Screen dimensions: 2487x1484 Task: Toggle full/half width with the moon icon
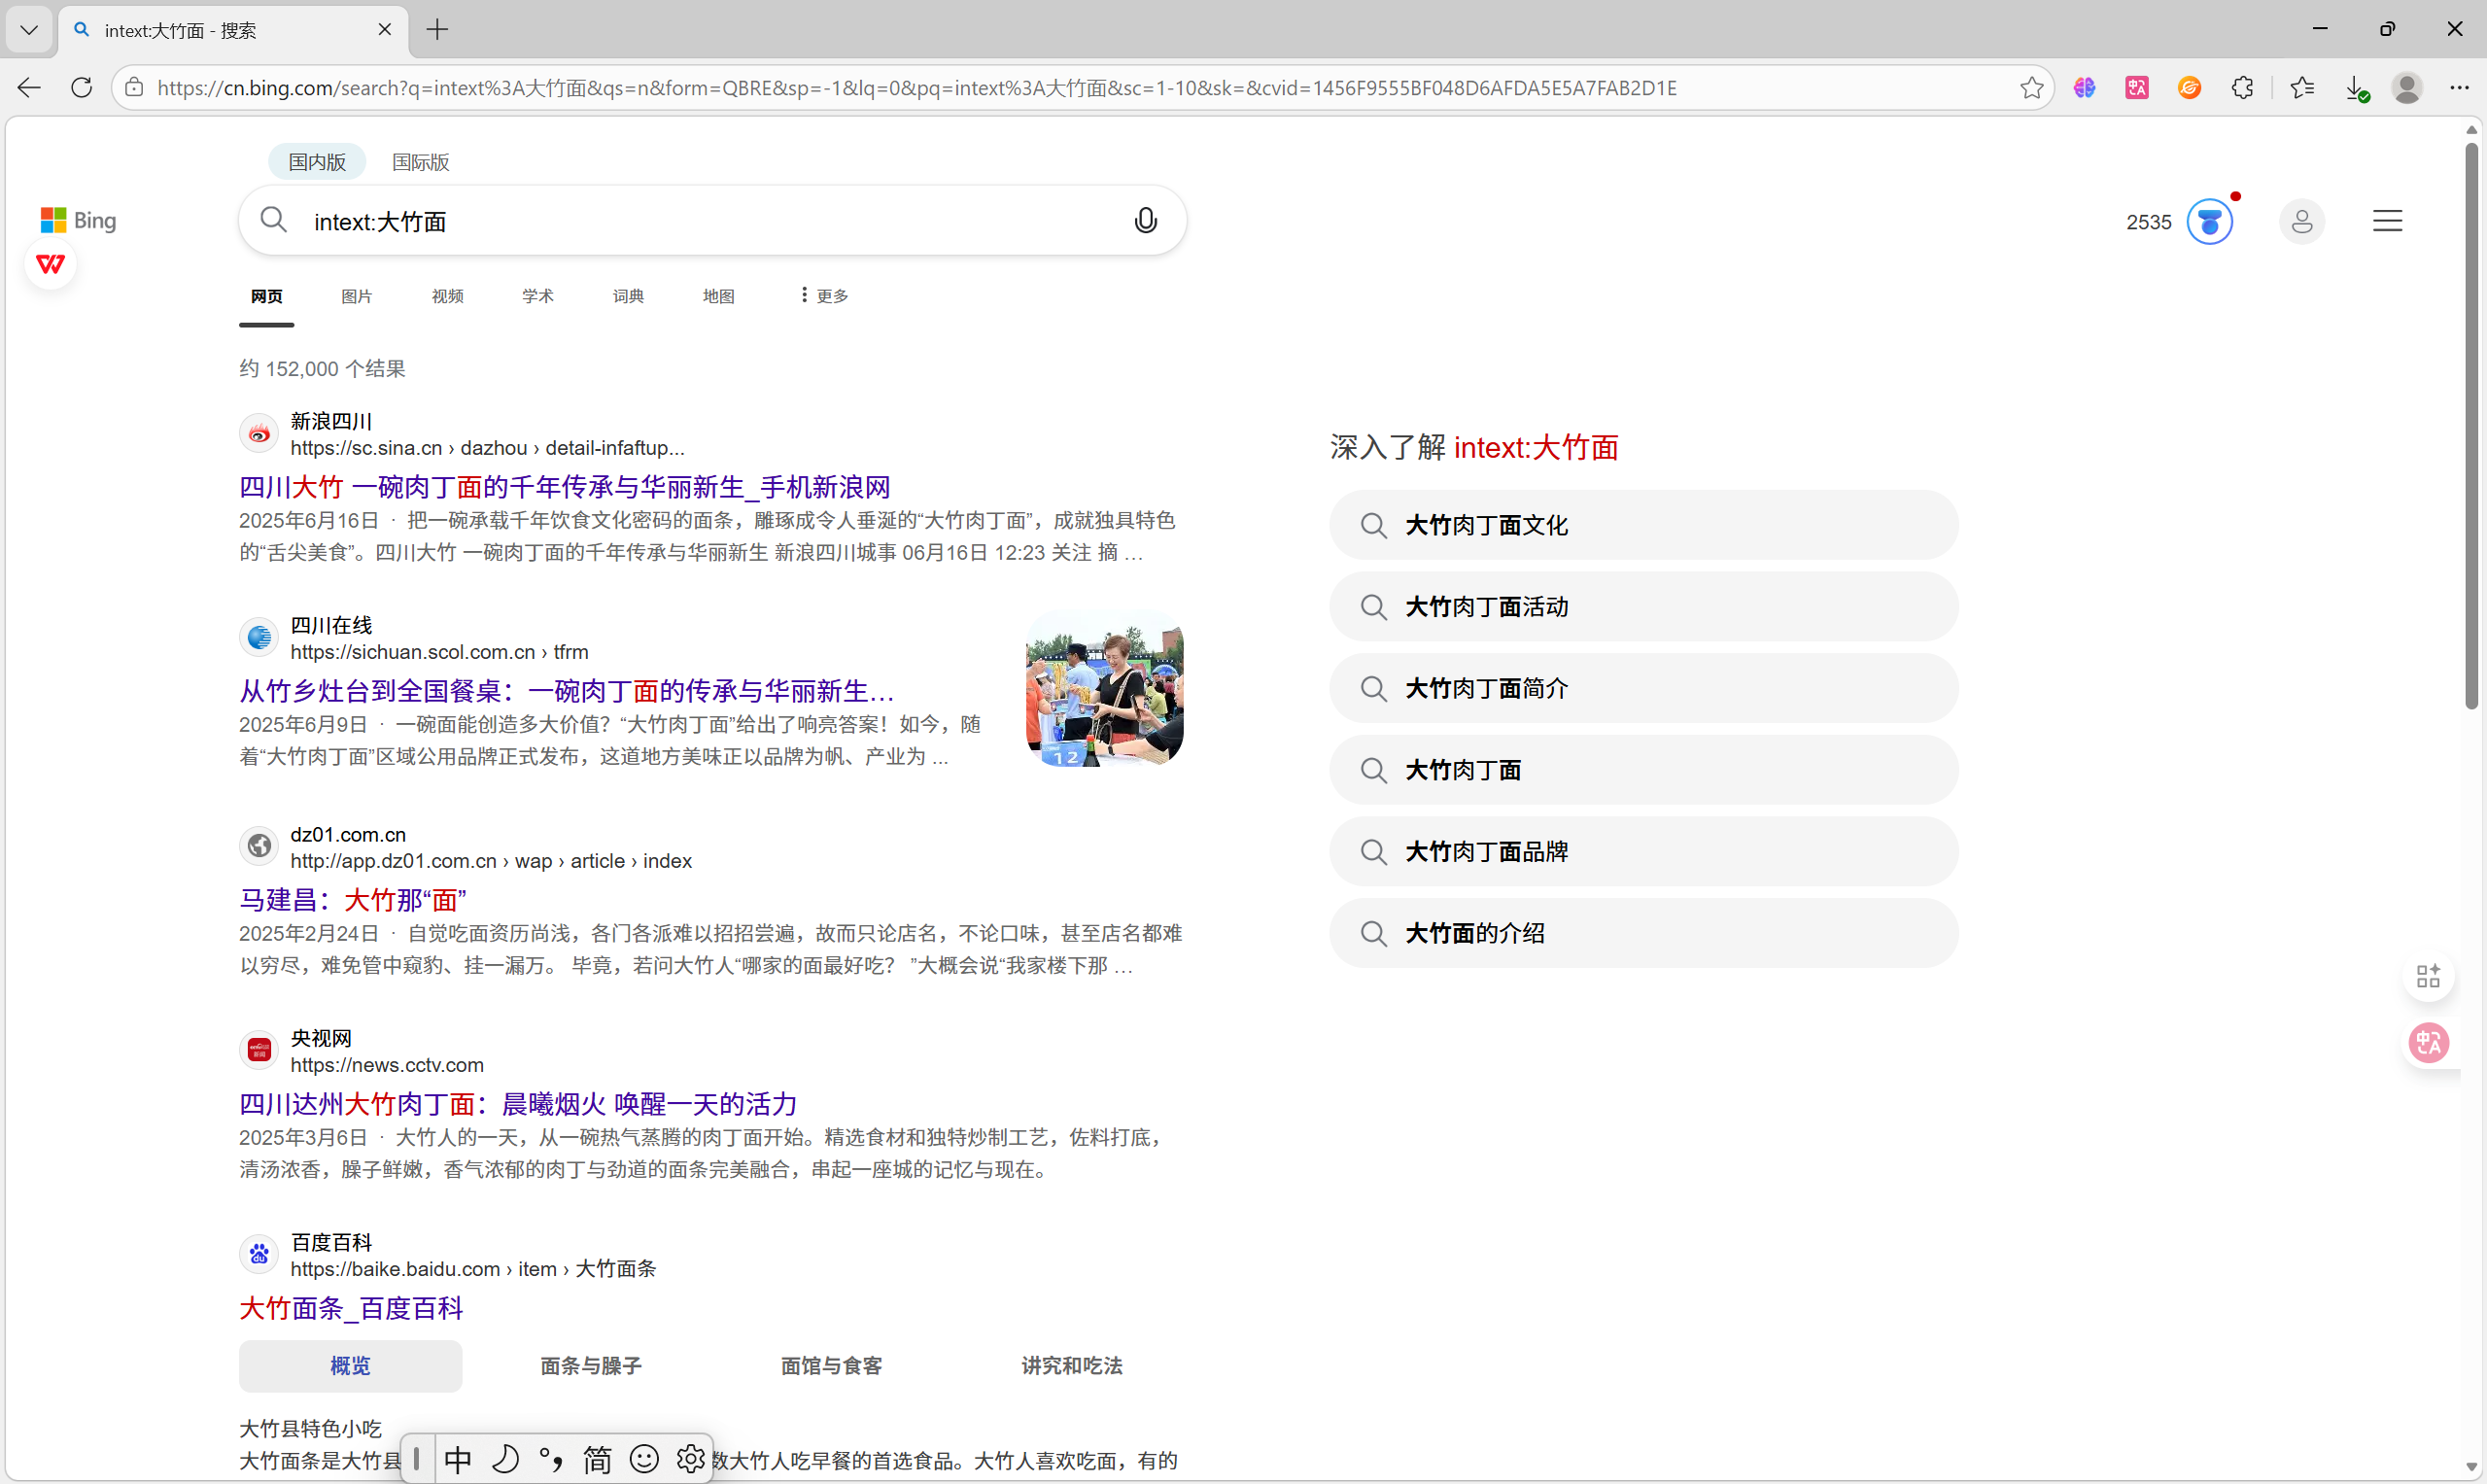(x=505, y=1459)
